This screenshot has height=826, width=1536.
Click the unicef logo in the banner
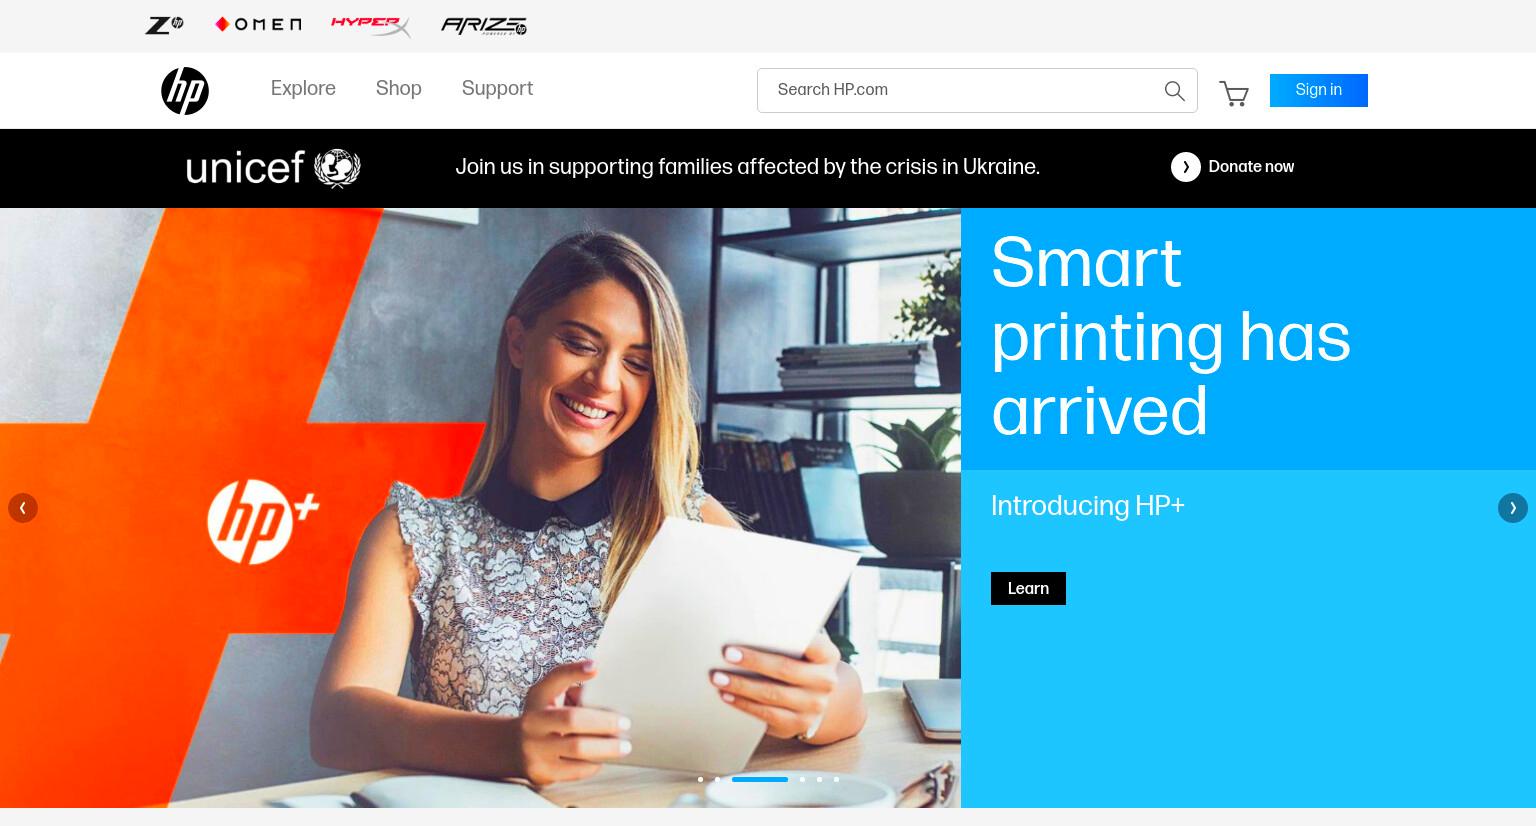pyautogui.click(x=273, y=168)
